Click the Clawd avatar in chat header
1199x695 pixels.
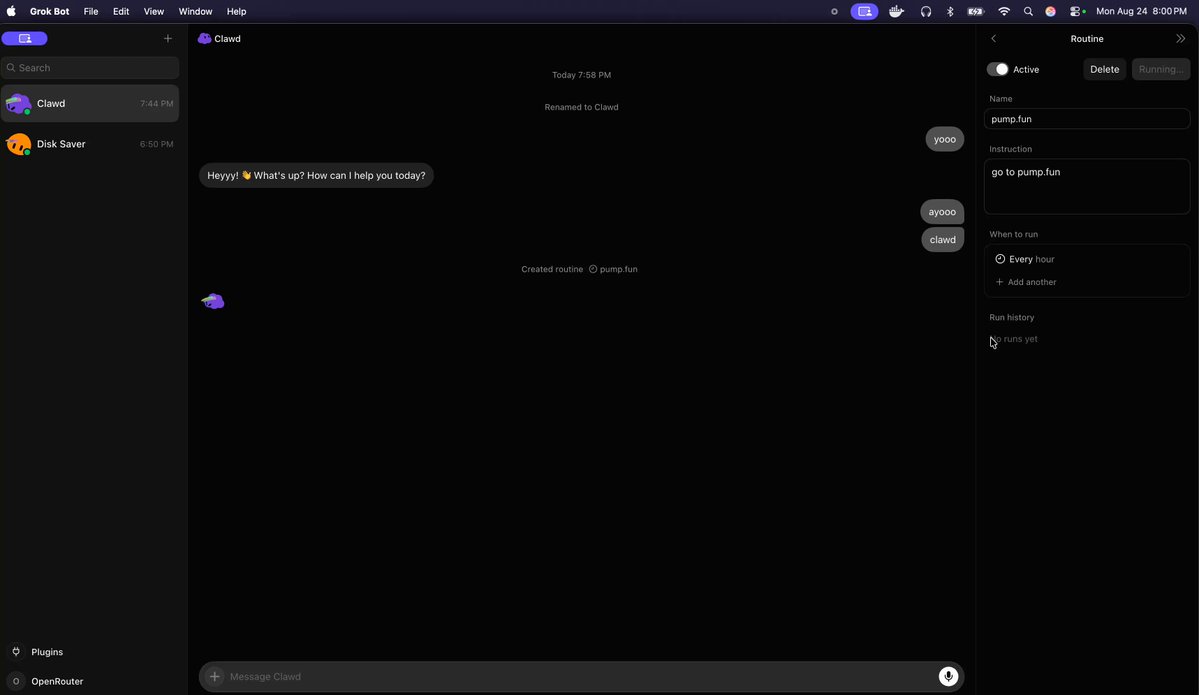[204, 38]
